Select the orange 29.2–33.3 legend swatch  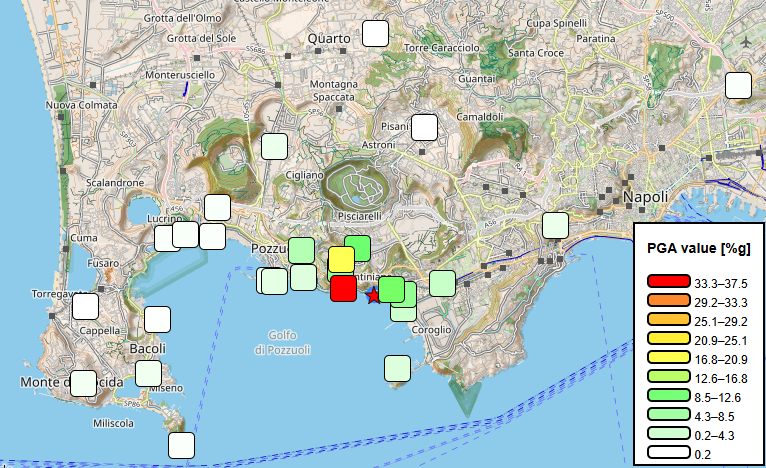click(669, 300)
